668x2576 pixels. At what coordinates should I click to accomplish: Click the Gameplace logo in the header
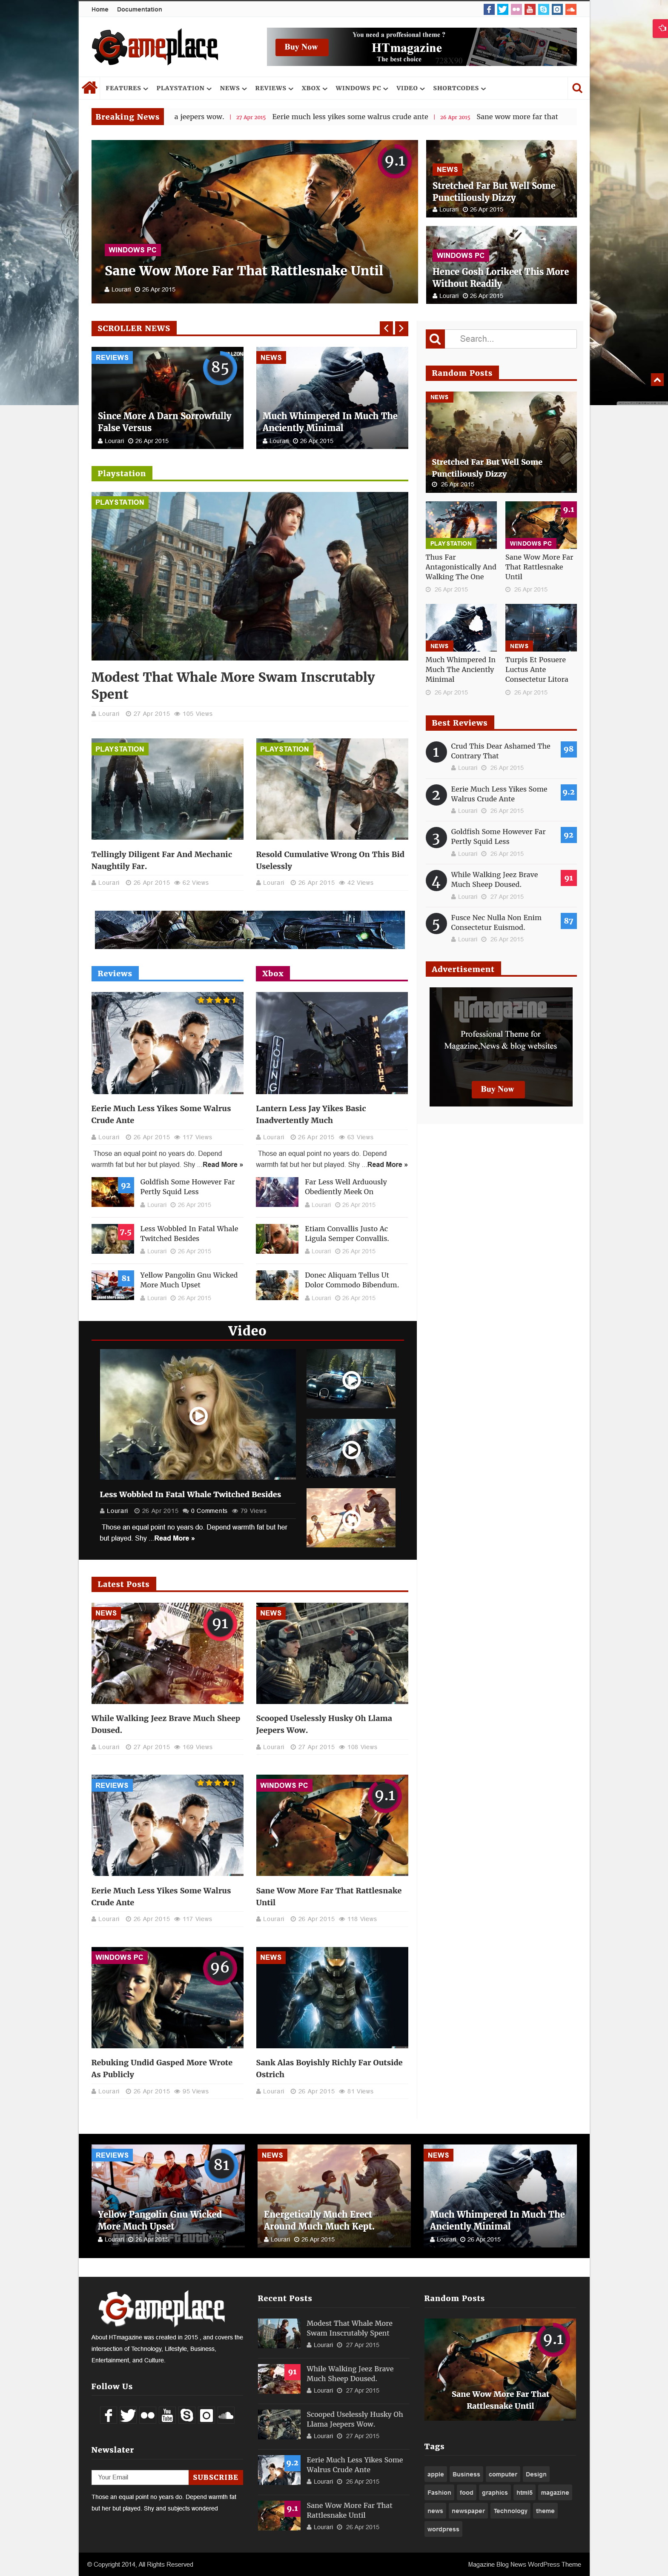pyautogui.click(x=155, y=46)
